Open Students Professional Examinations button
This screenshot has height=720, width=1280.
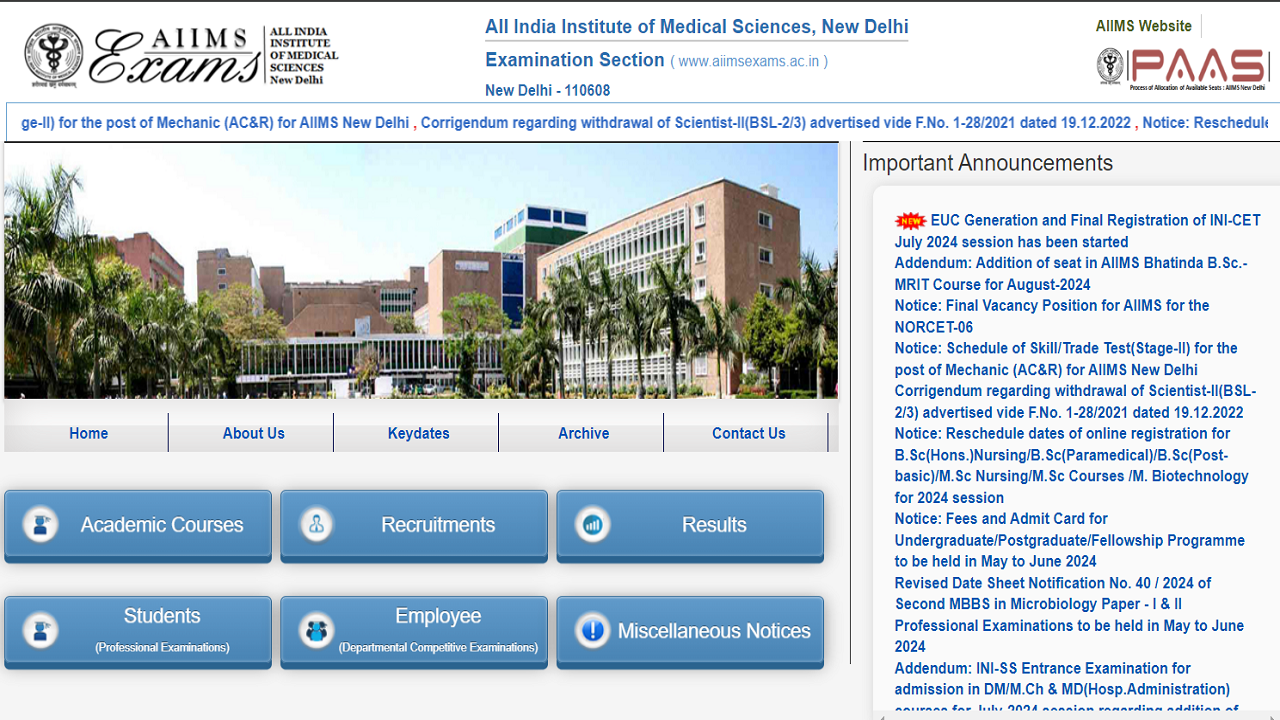coord(138,632)
